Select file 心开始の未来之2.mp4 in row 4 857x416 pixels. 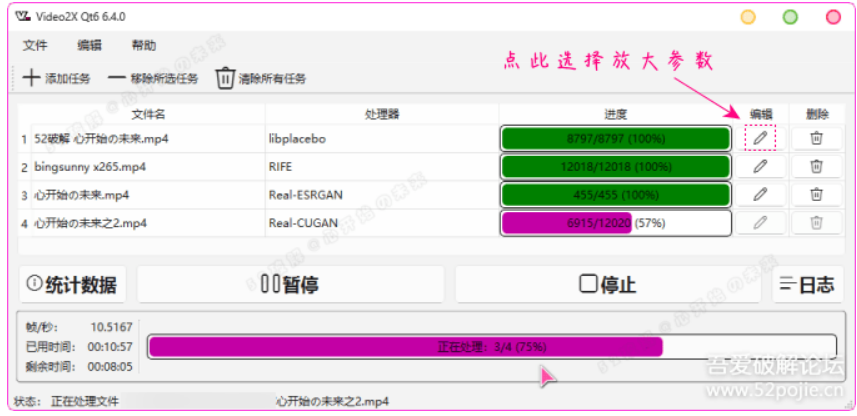click(x=148, y=223)
